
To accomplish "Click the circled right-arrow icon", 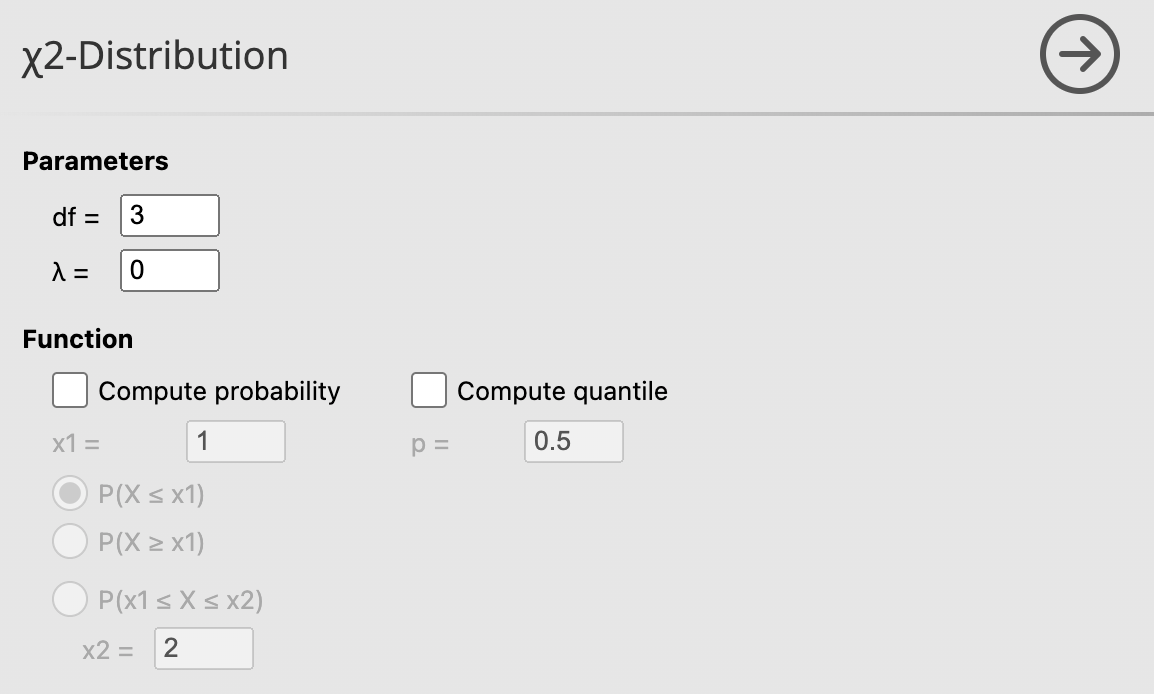I will [1079, 55].
